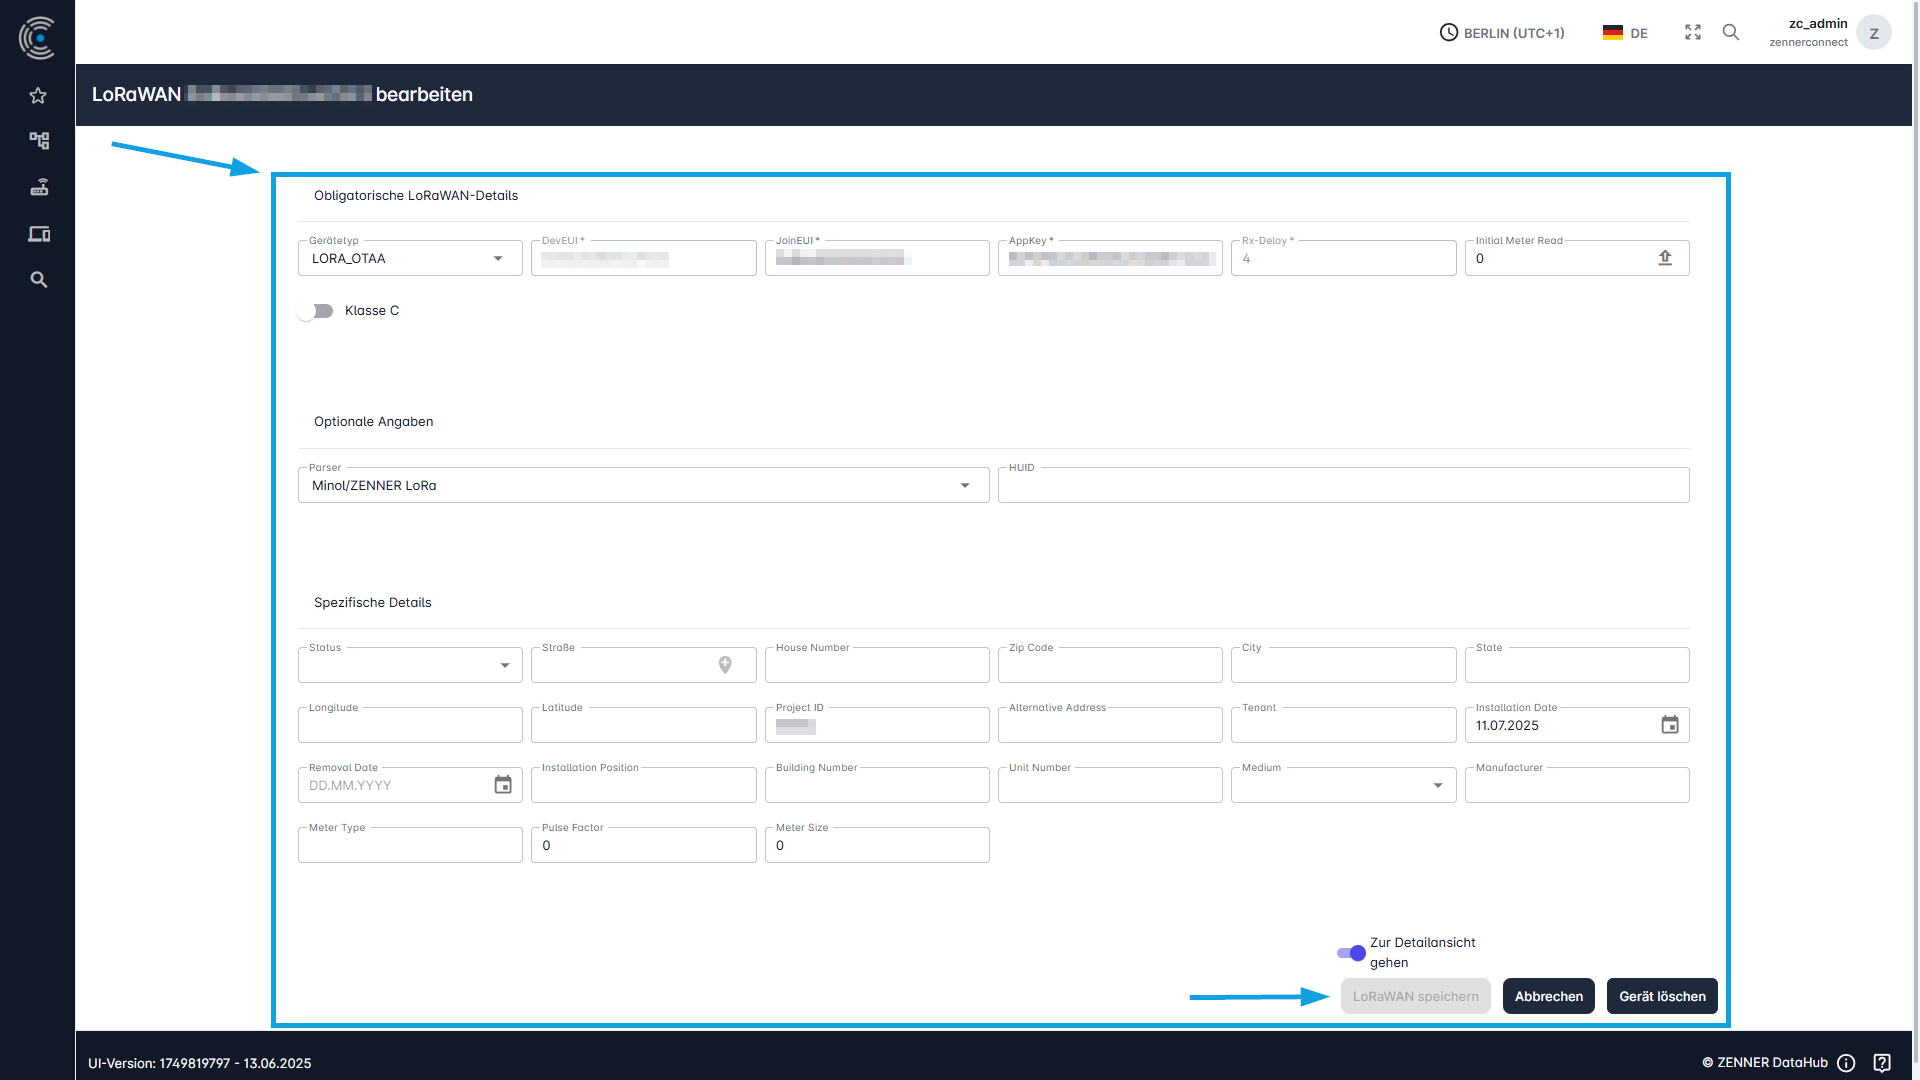Image resolution: width=1920 pixels, height=1080 pixels.
Task: Open the gateway router sidebar icon
Action: 38,187
